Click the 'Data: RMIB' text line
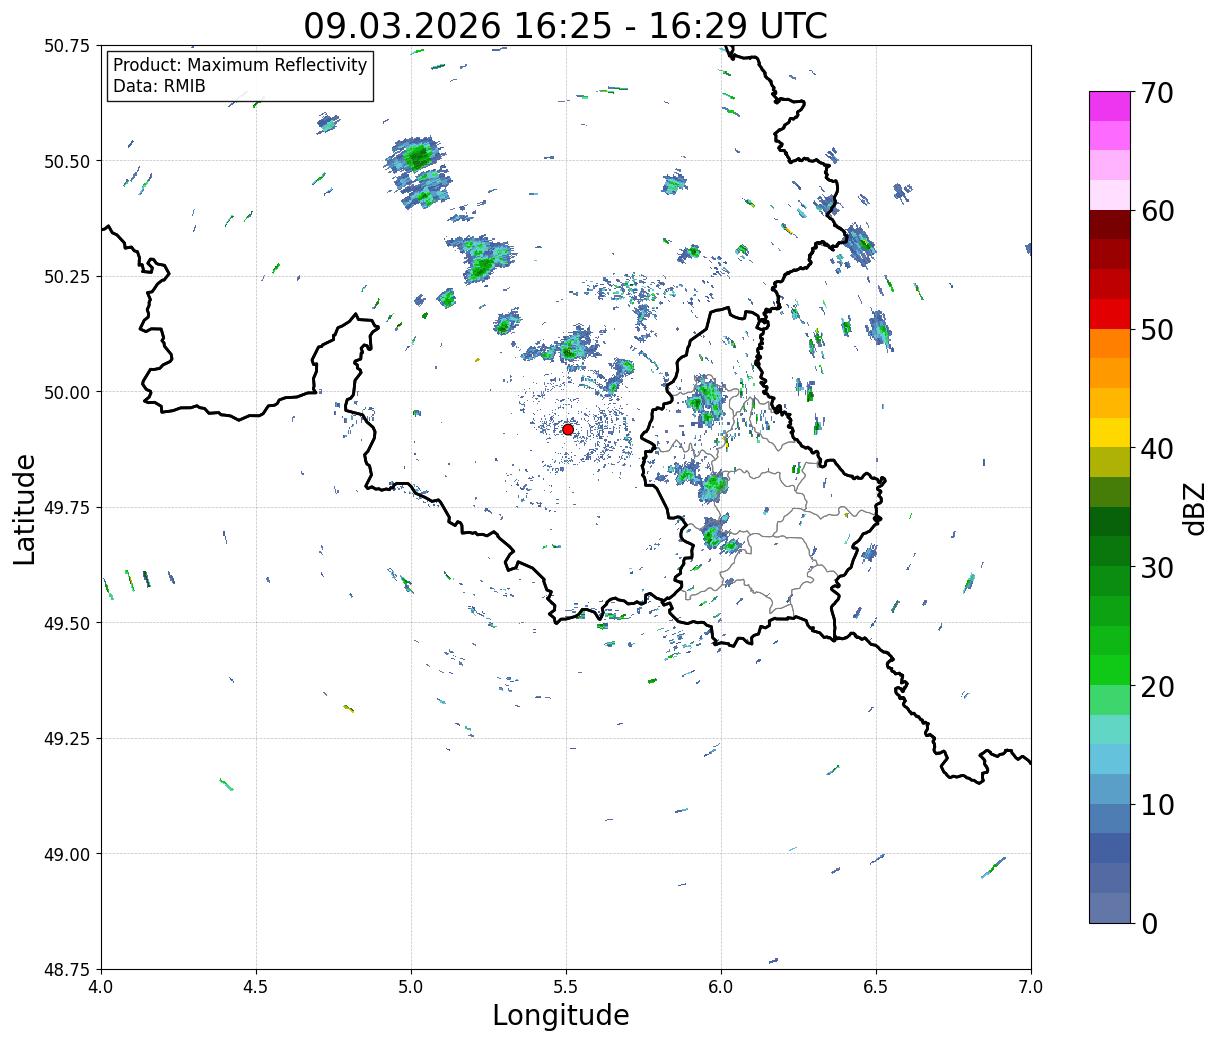Viewport: 1219px width, 1040px height. [159, 86]
